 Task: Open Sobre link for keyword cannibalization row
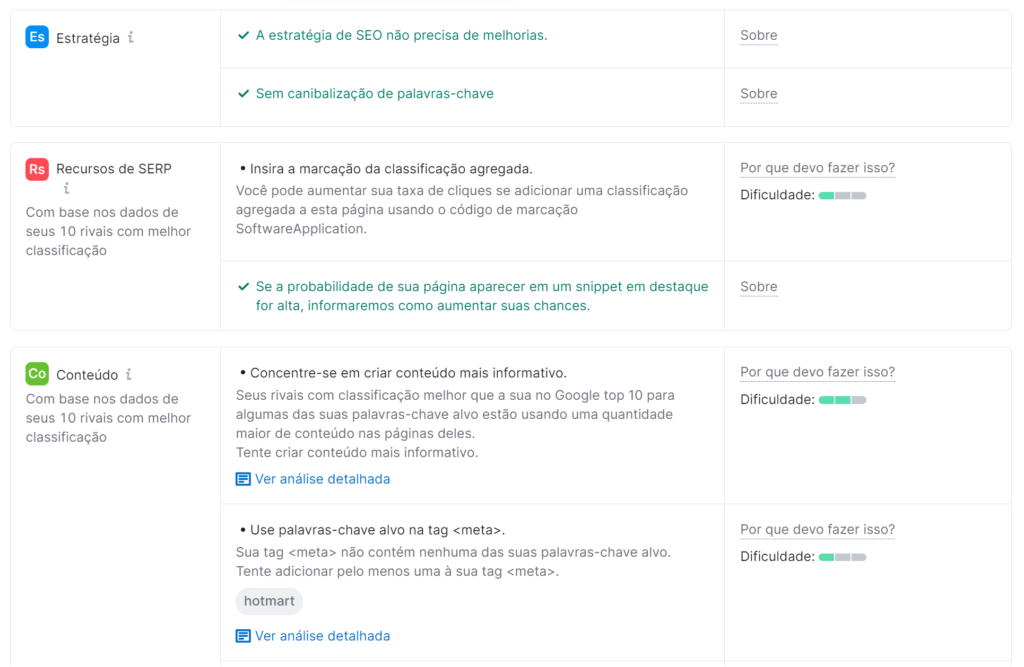coord(758,94)
